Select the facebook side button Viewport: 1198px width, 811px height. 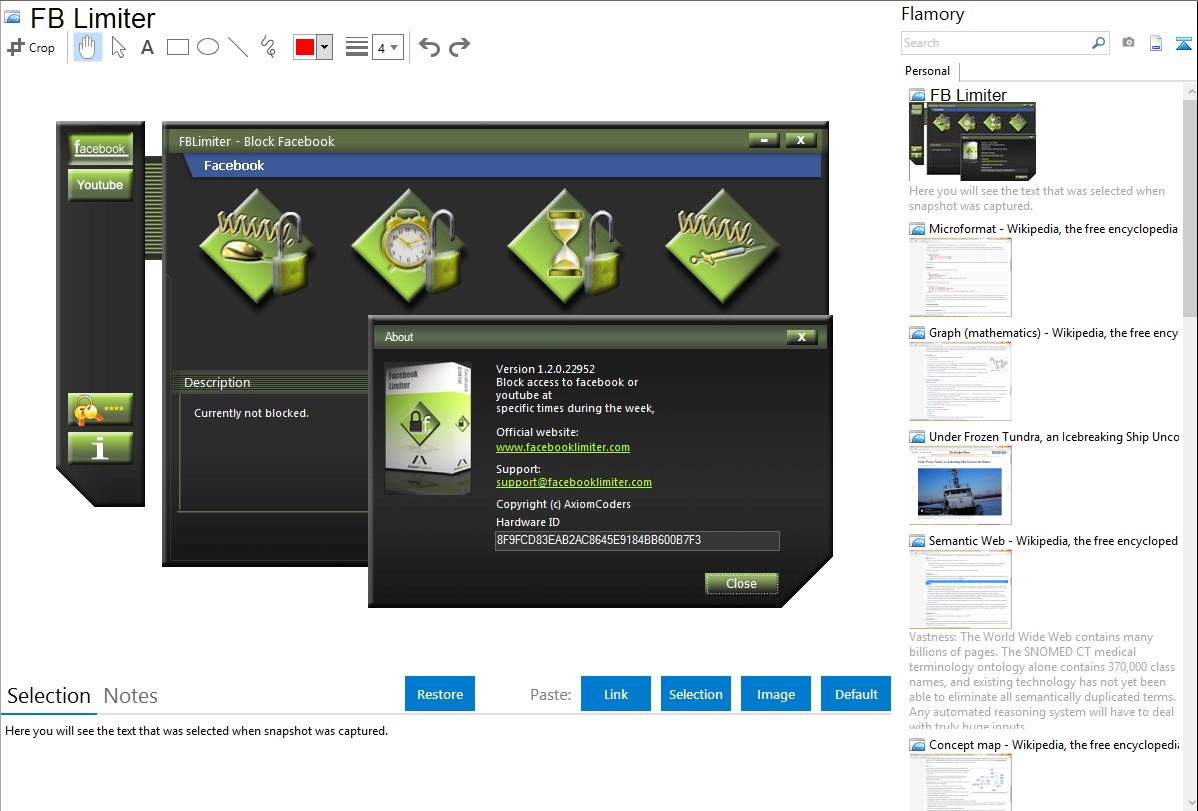tap(100, 148)
